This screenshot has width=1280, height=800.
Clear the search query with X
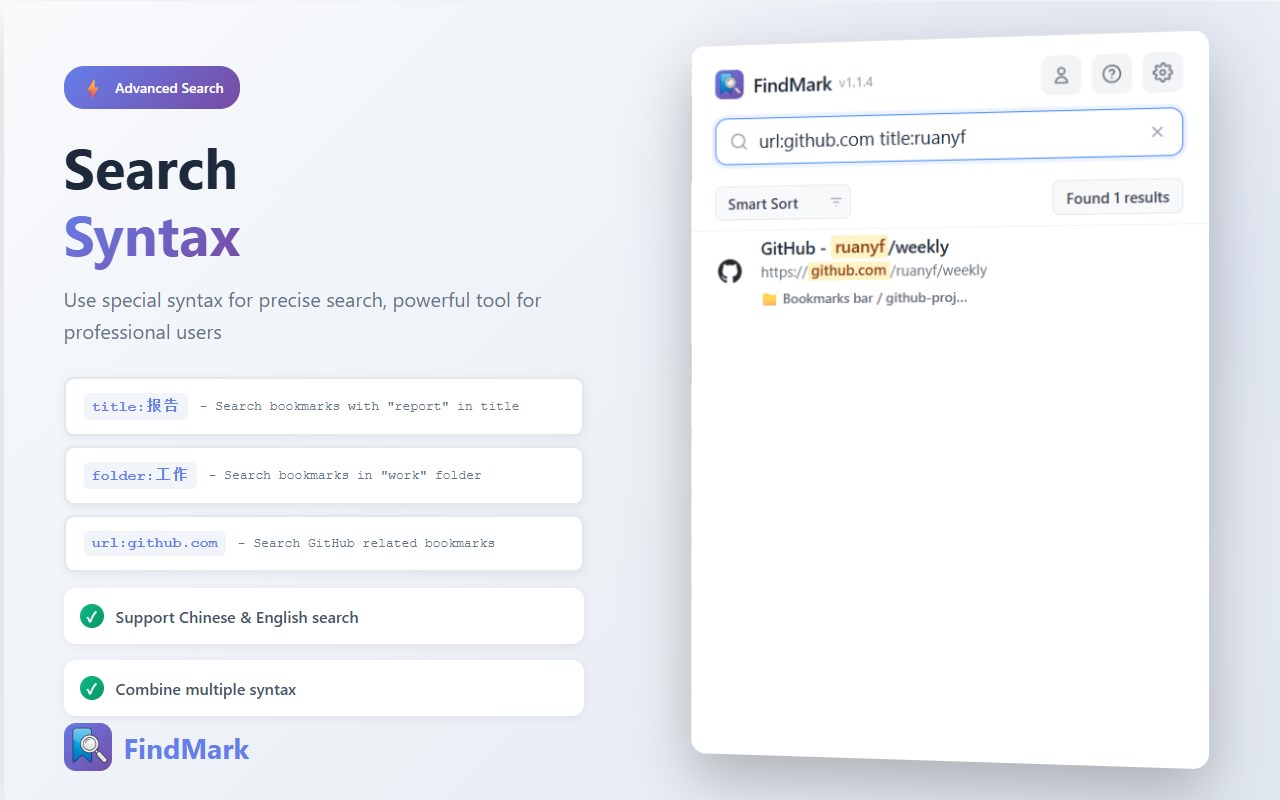click(x=1157, y=132)
